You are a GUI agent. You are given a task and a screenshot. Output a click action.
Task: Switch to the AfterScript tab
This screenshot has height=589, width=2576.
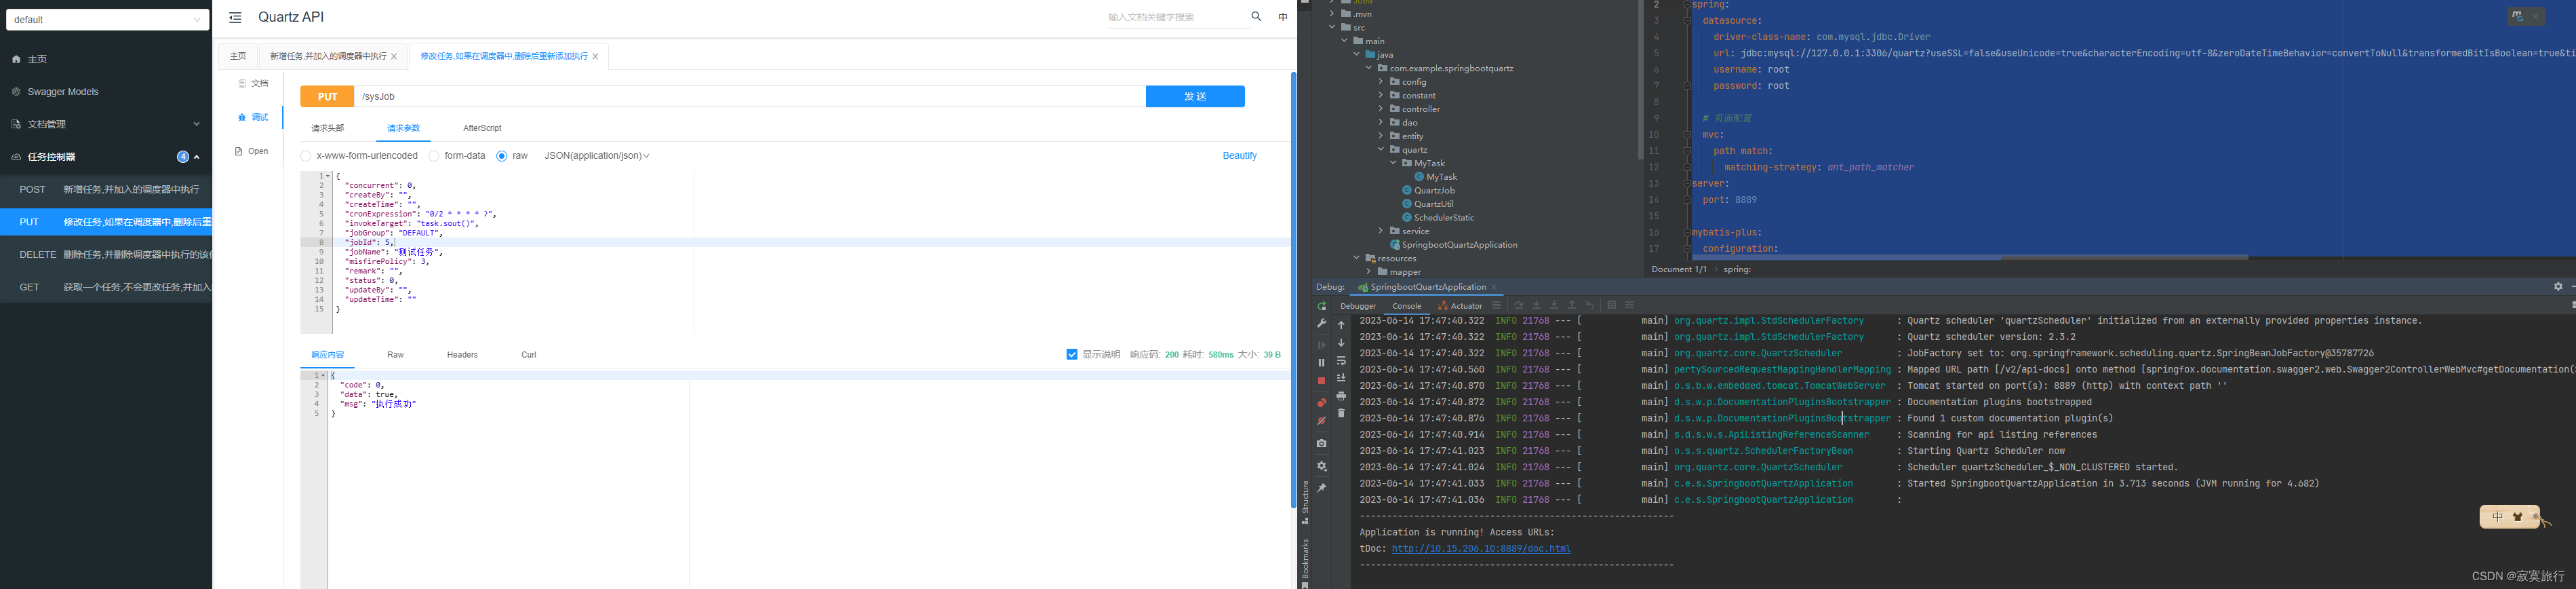click(482, 128)
